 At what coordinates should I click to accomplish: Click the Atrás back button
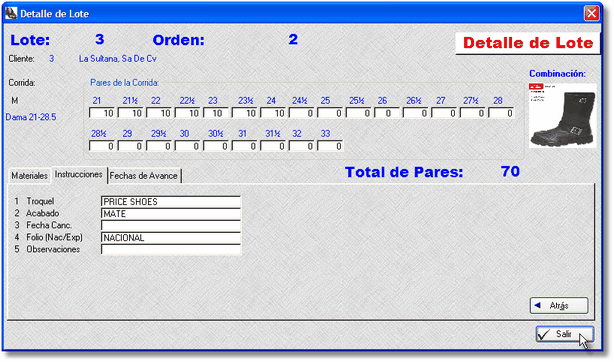pos(559,306)
